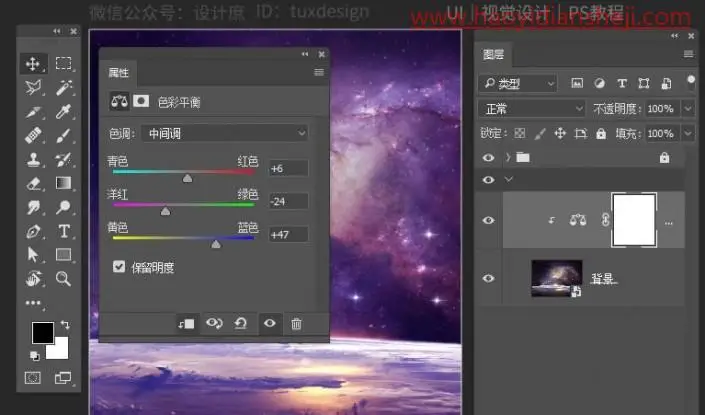Select the Eraser tool
The image size is (705, 415).
coord(33,183)
